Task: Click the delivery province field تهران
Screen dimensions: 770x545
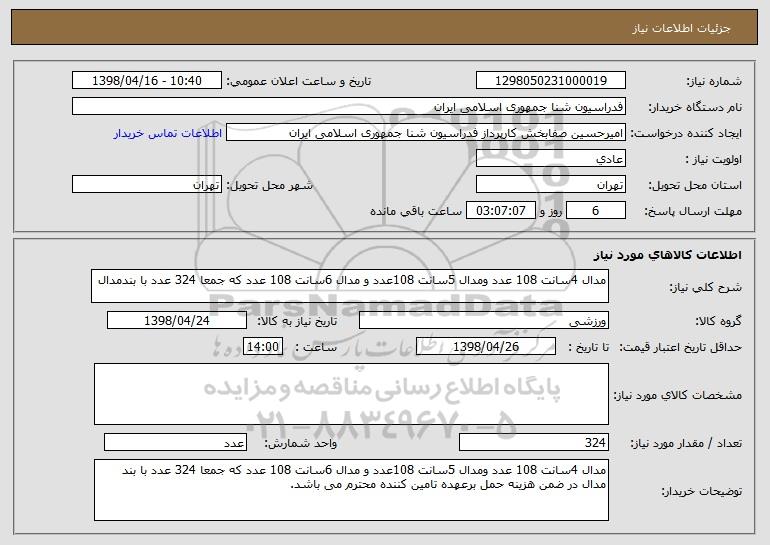Action: [550, 185]
